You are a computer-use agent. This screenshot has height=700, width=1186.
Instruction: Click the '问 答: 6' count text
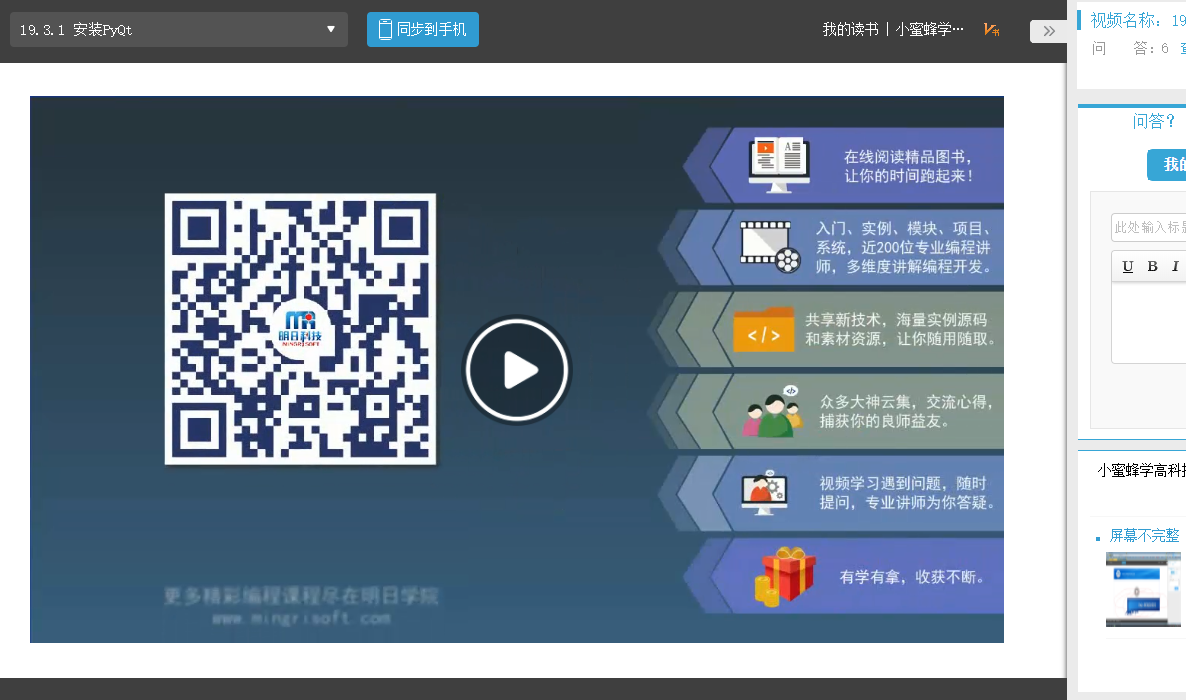point(1131,48)
